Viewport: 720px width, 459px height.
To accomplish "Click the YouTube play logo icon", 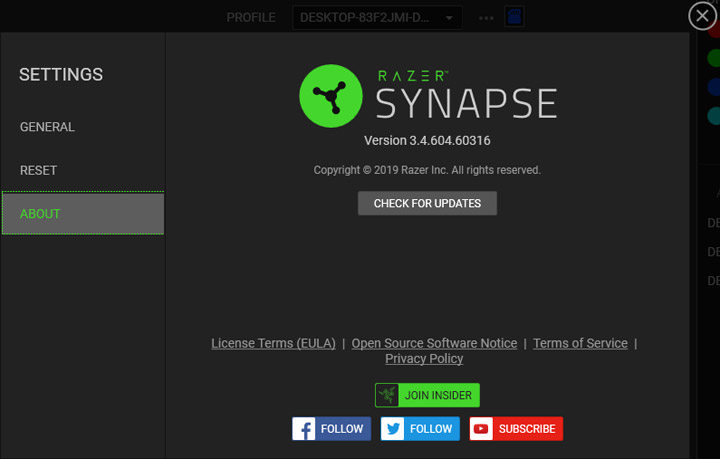I will click(x=481, y=429).
